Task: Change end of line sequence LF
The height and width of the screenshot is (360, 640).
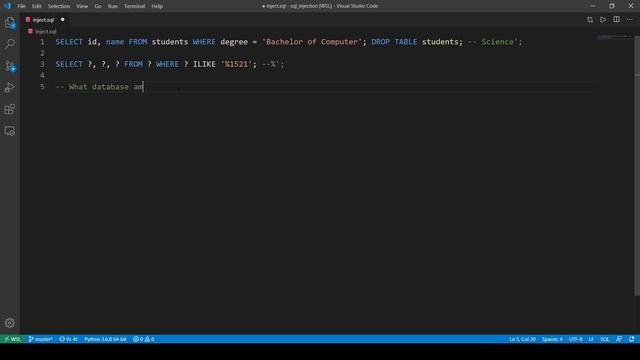Action: pyautogui.click(x=591, y=339)
